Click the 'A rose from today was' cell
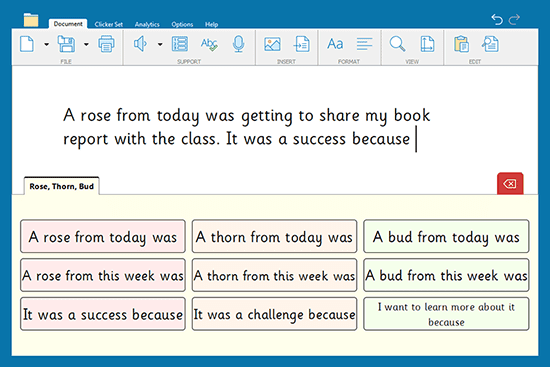Screen dimensions: 550x367 click(103, 236)
